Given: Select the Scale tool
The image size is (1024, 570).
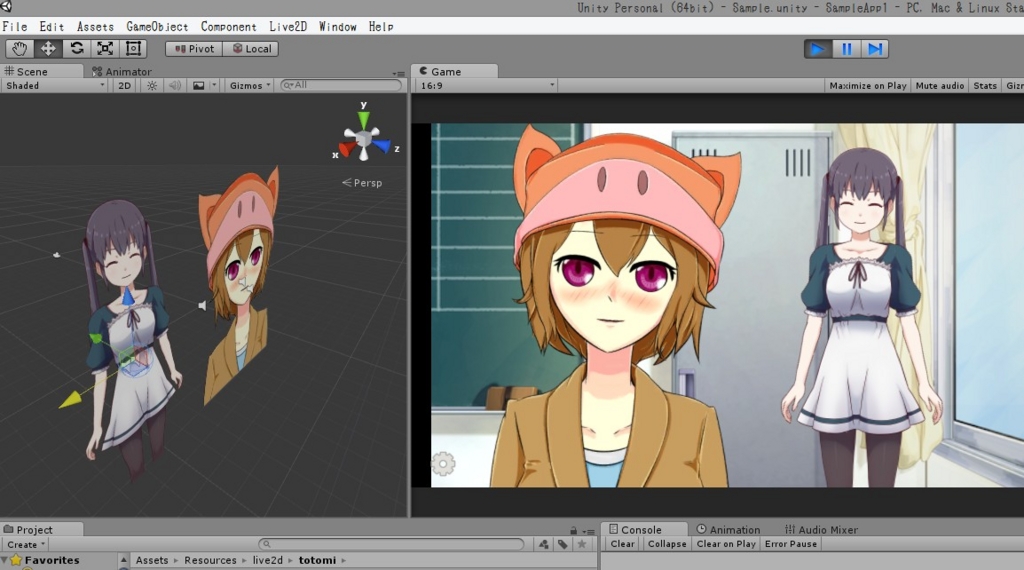Looking at the screenshot, I should click(105, 49).
